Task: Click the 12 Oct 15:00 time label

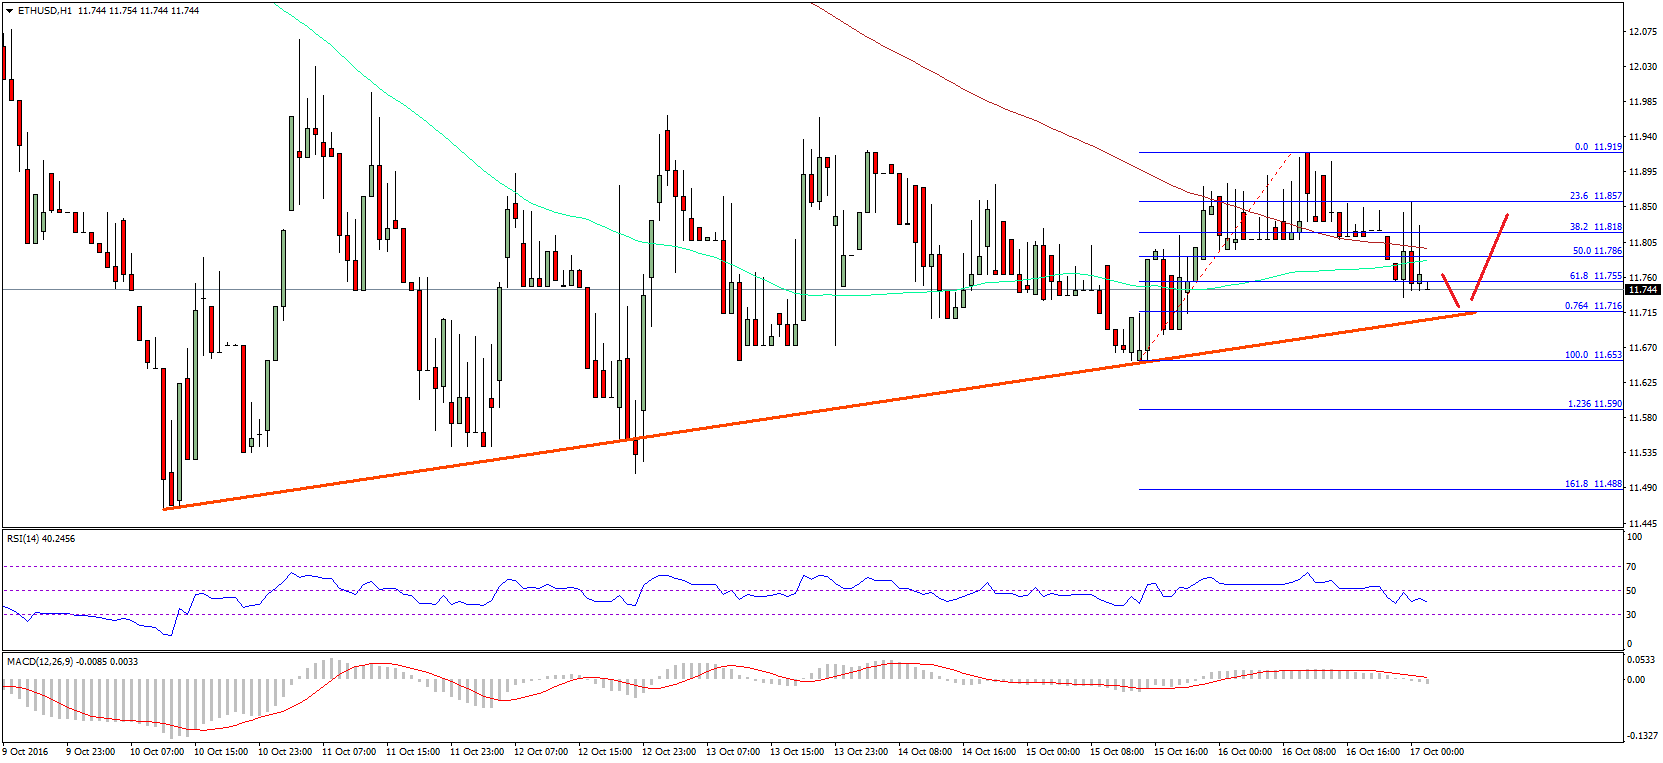Action: [604, 752]
